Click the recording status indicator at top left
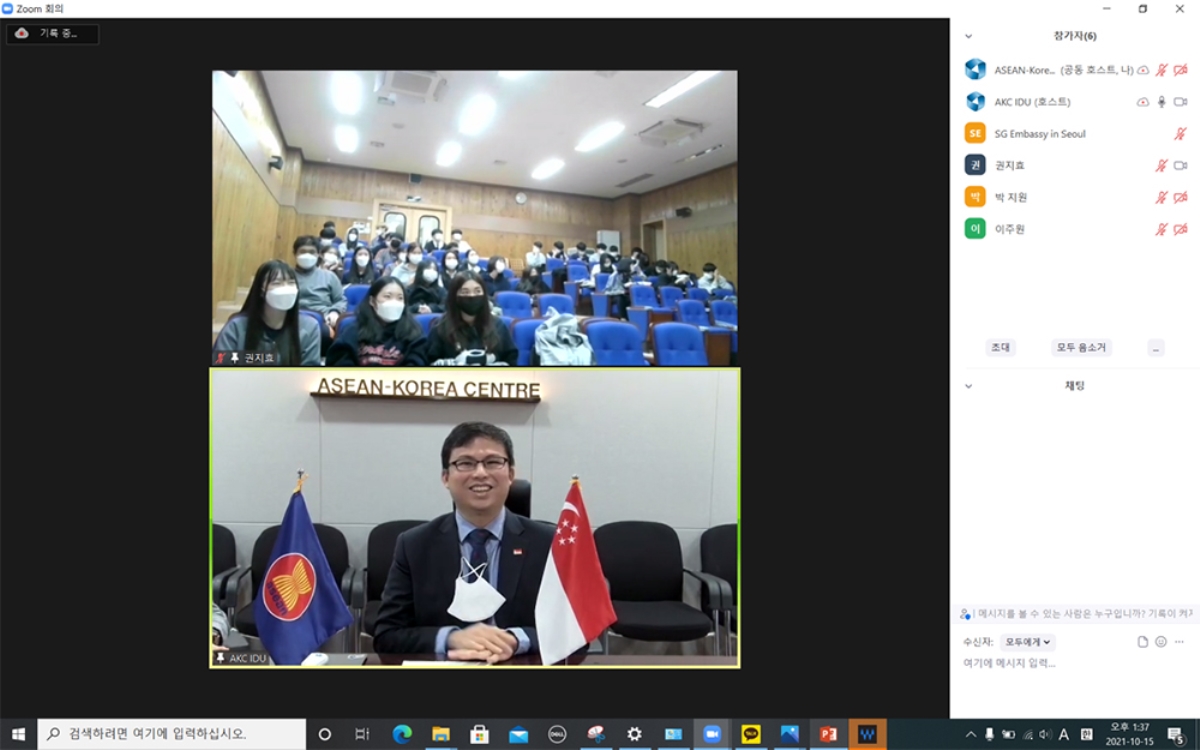The width and height of the screenshot is (1200, 750). [x=53, y=33]
